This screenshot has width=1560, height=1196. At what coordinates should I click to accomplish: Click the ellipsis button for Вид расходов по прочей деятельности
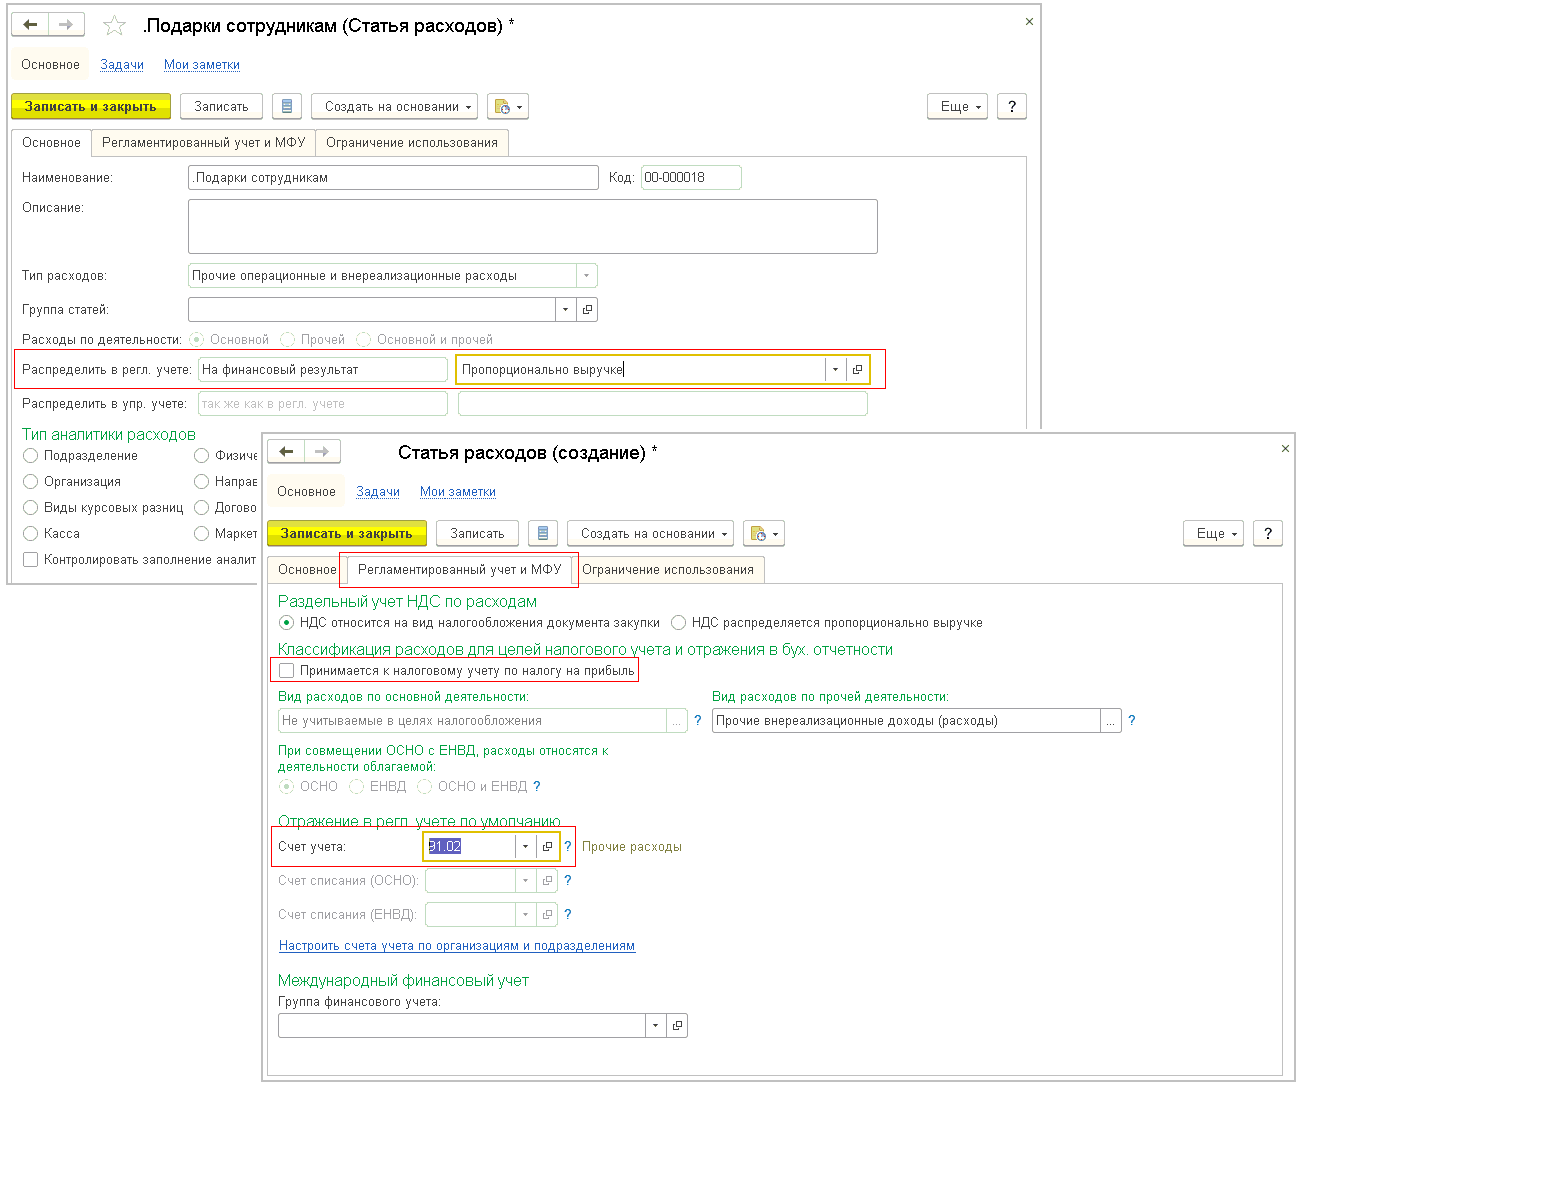tap(1110, 721)
